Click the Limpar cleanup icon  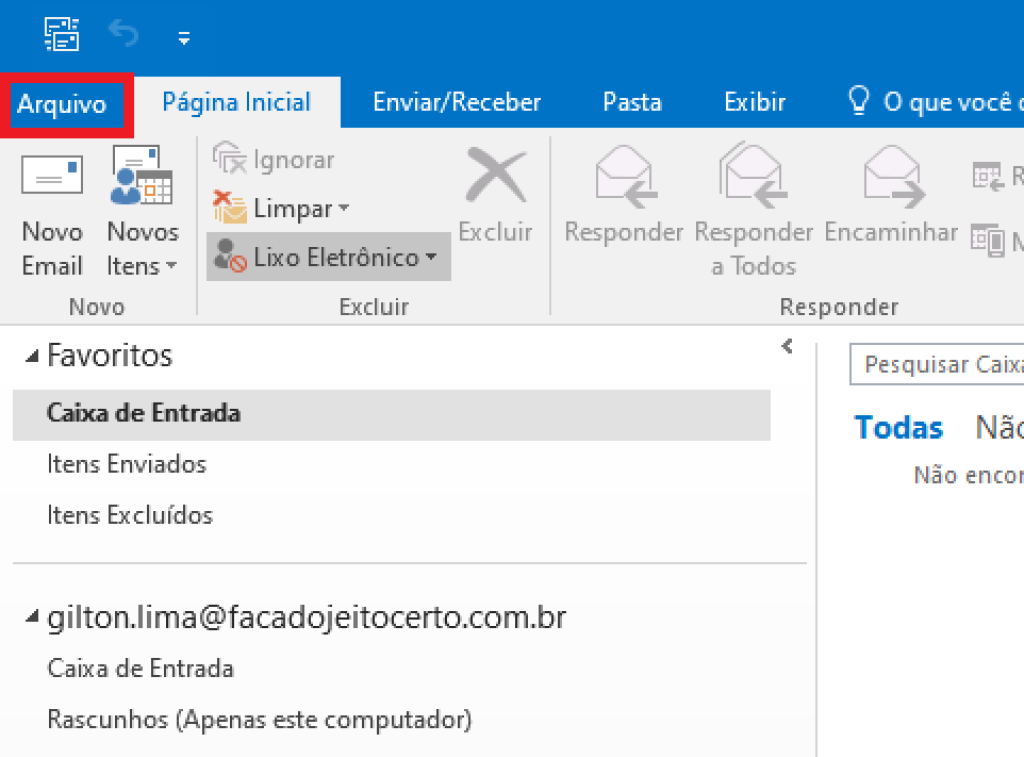[x=229, y=207]
